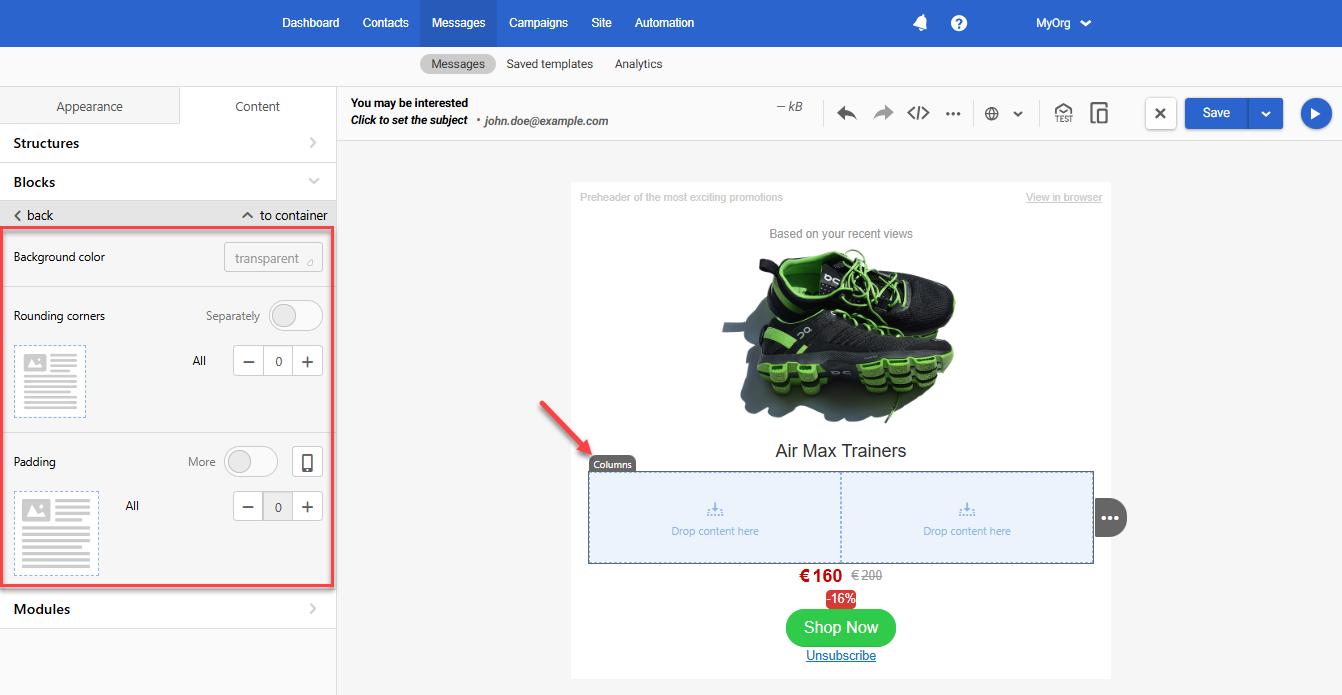The image size is (1342, 695).
Task: Open the Dashboard menu
Action: click(x=310, y=23)
